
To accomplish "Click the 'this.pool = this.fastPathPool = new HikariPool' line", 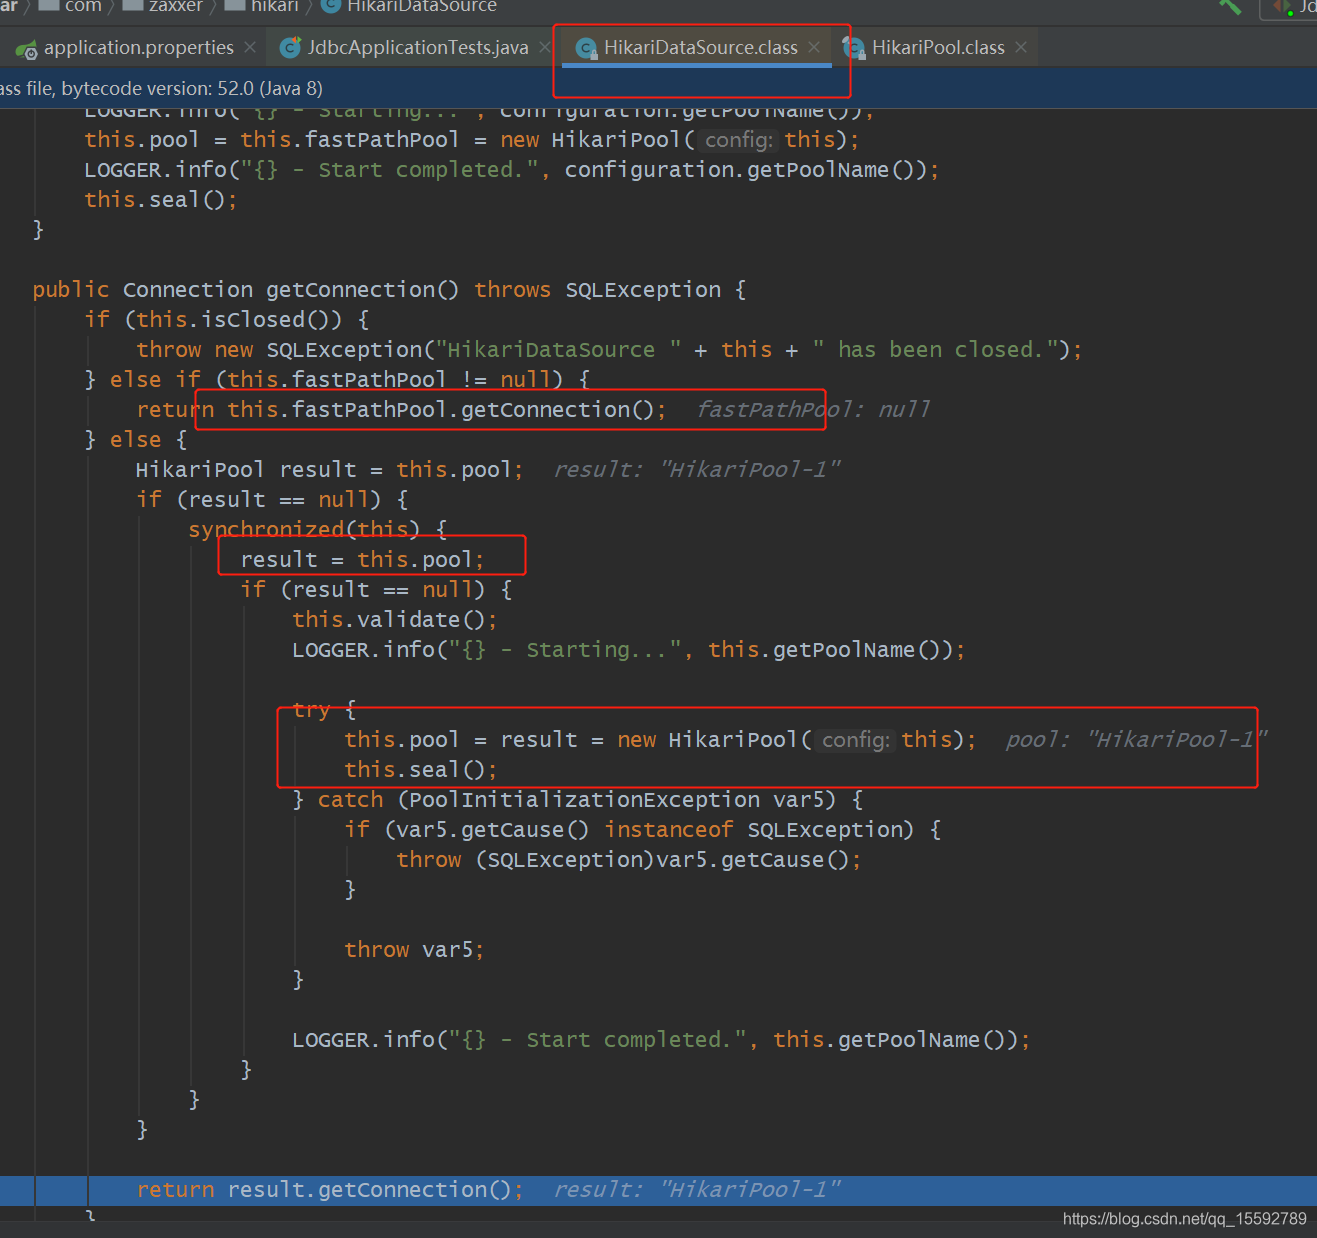I will (x=472, y=140).
